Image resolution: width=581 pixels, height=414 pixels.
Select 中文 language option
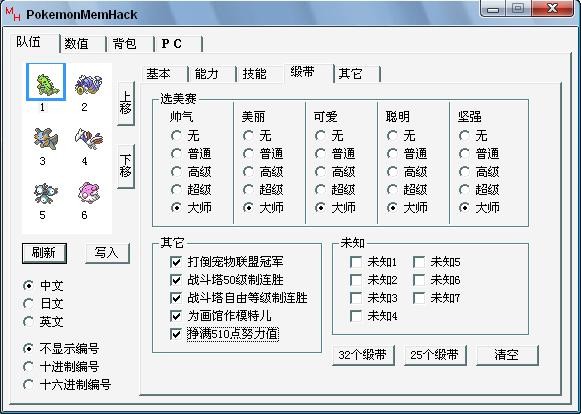tap(43, 286)
